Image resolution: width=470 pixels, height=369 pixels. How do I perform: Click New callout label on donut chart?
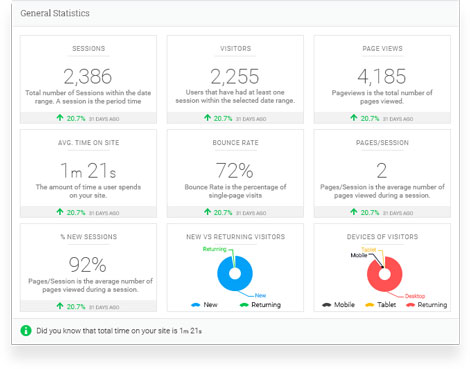tap(260, 295)
